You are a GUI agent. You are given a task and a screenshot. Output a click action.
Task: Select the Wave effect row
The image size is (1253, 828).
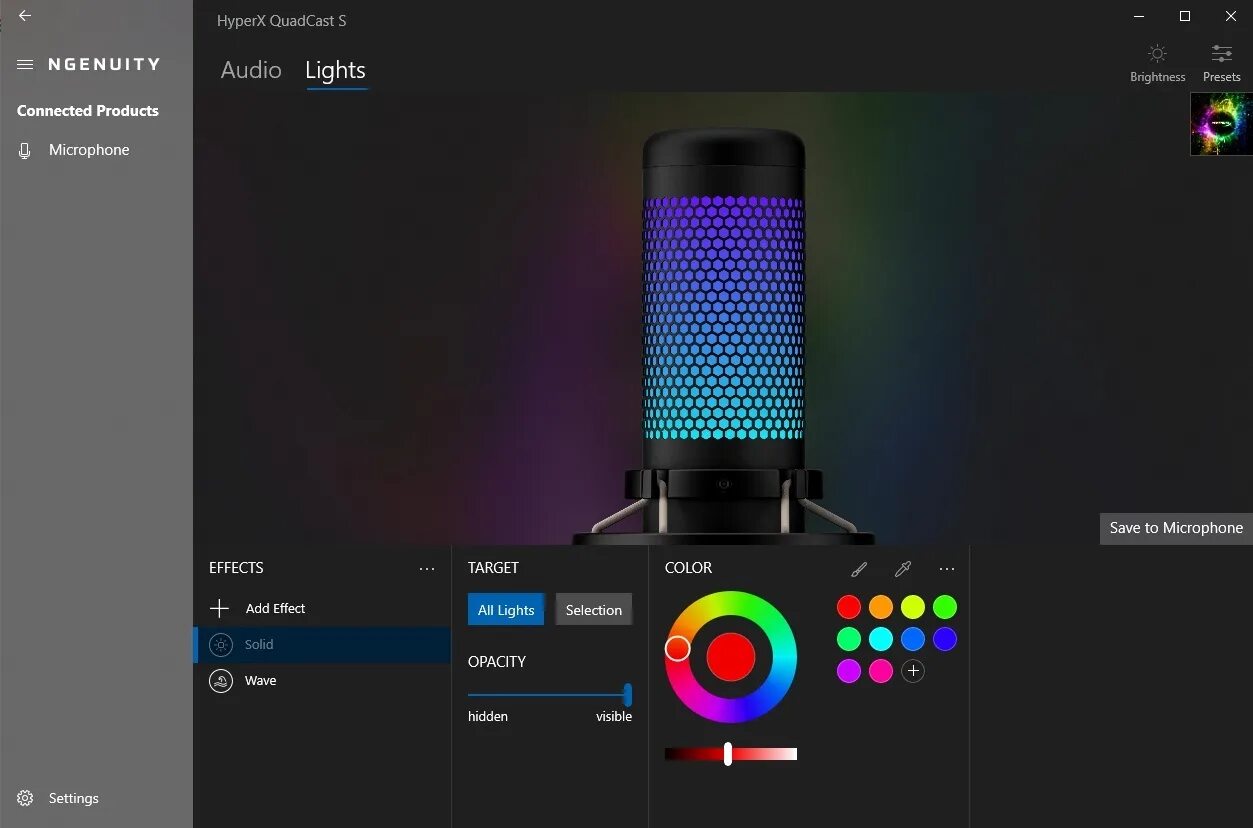point(322,681)
